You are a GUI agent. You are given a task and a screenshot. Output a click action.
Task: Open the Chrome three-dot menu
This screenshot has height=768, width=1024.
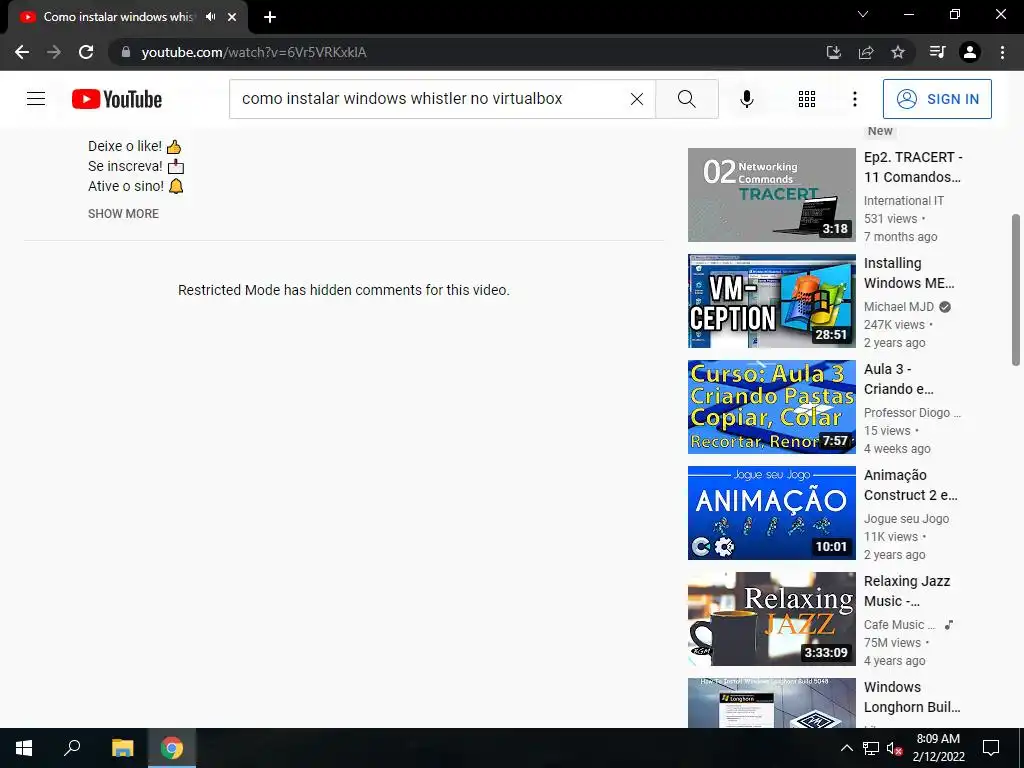[1002, 52]
